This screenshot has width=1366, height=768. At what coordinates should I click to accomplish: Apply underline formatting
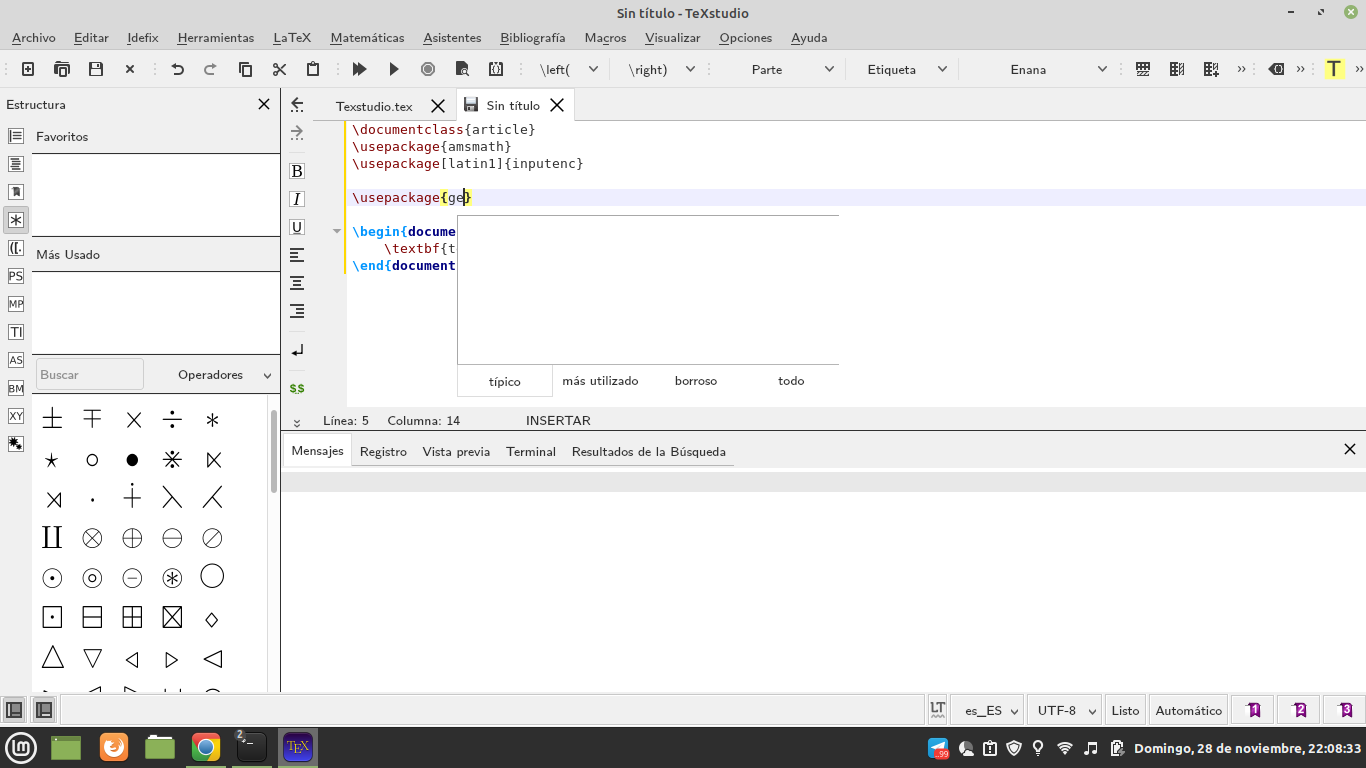point(296,227)
